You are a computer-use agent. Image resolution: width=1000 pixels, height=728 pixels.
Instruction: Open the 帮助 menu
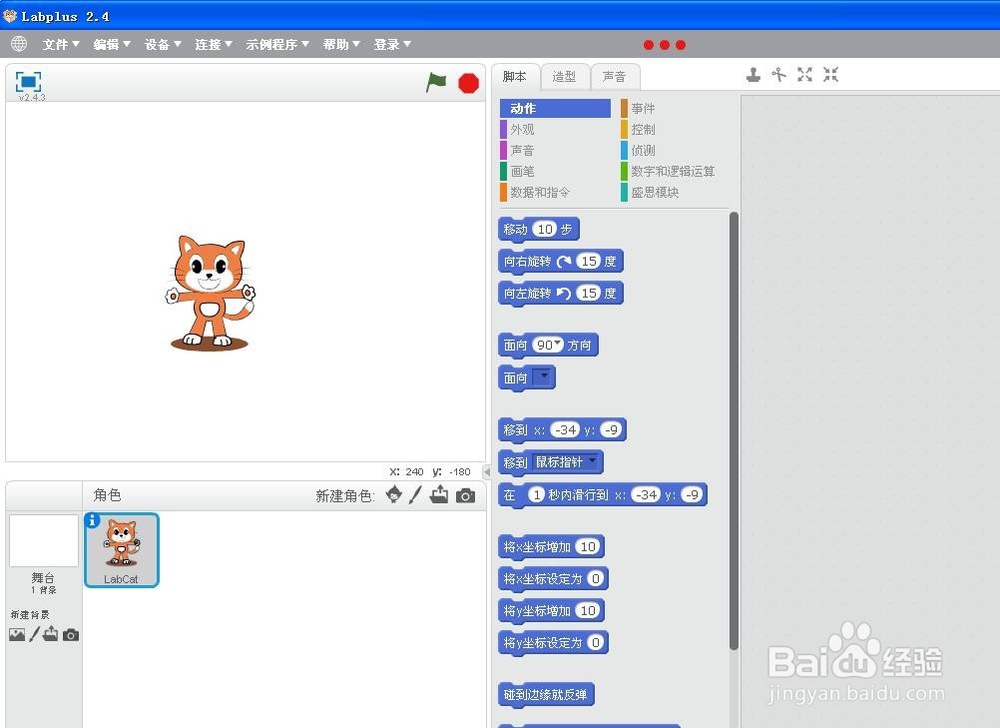coord(341,44)
